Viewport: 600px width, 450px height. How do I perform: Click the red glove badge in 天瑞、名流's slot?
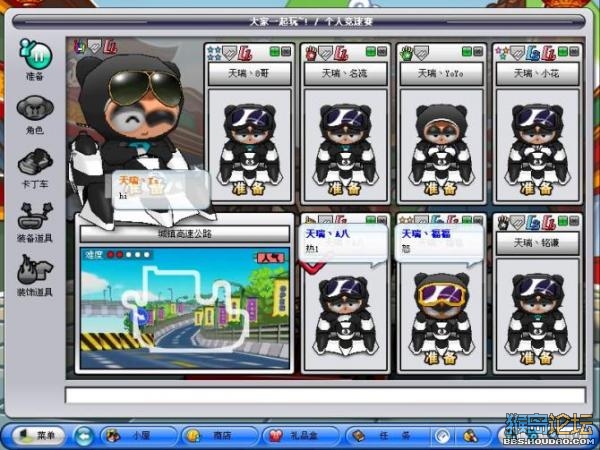click(311, 53)
